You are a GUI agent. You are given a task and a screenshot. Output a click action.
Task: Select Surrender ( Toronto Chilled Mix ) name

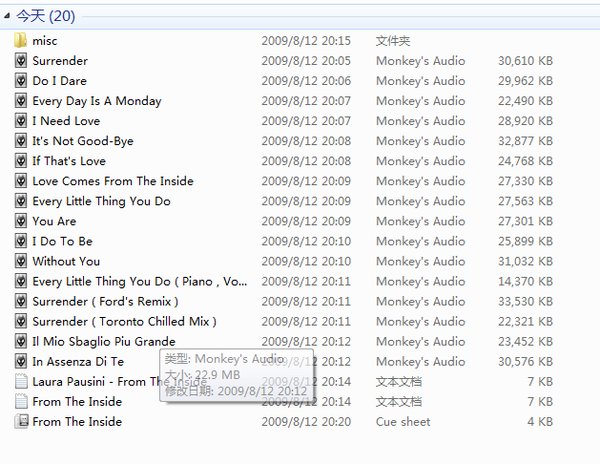click(124, 321)
